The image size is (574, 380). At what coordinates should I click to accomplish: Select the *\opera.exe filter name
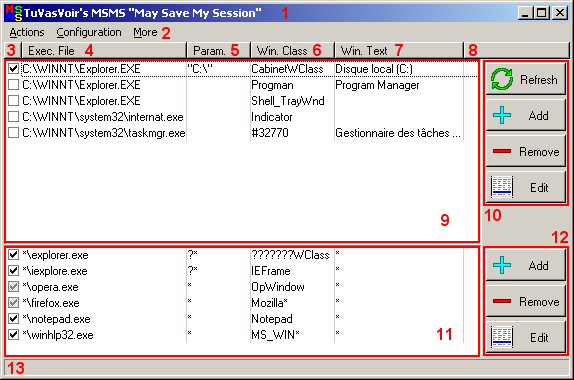pos(50,287)
